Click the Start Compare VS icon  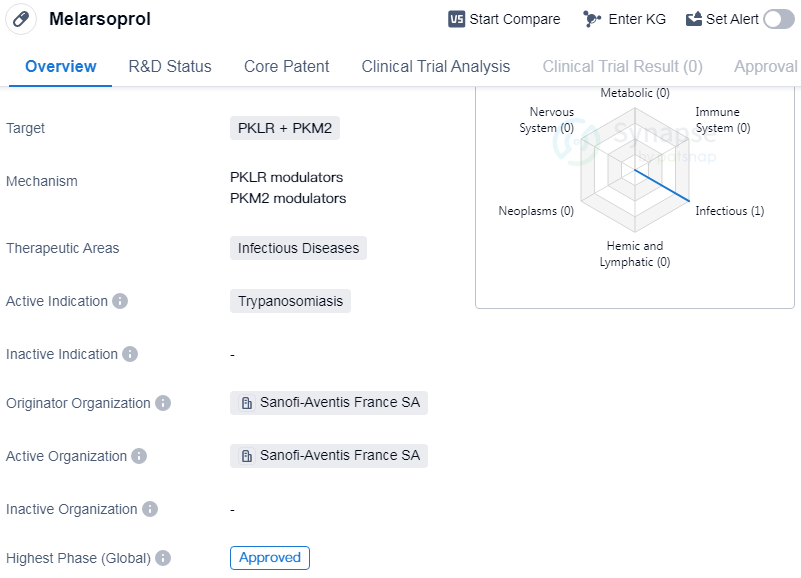tap(456, 19)
